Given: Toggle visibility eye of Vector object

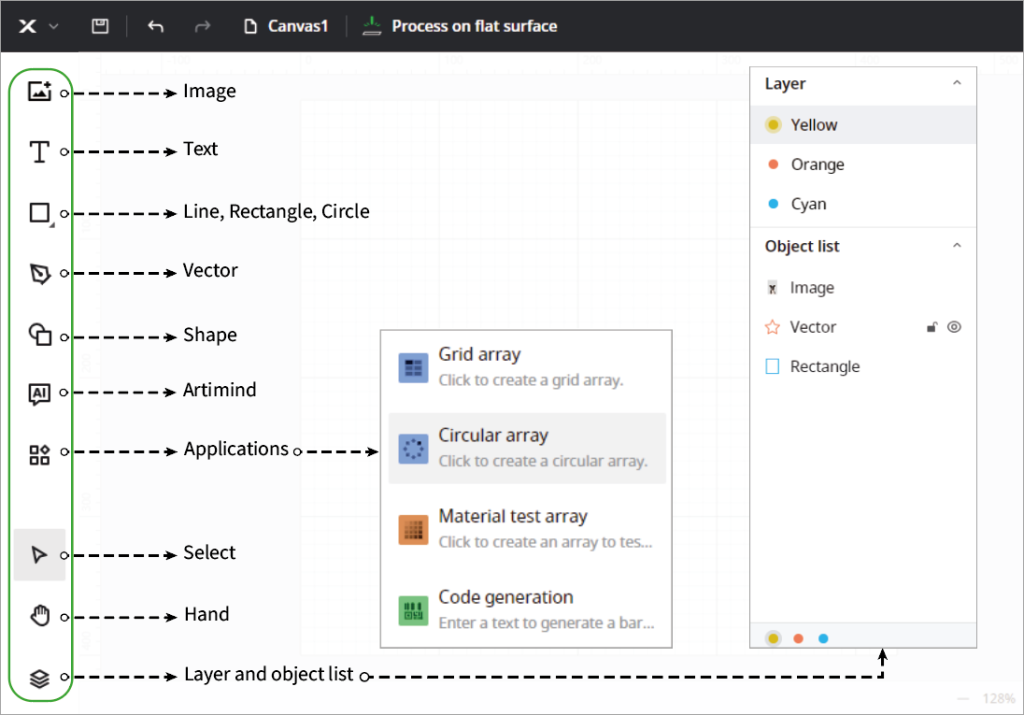Looking at the screenshot, I should 954,327.
